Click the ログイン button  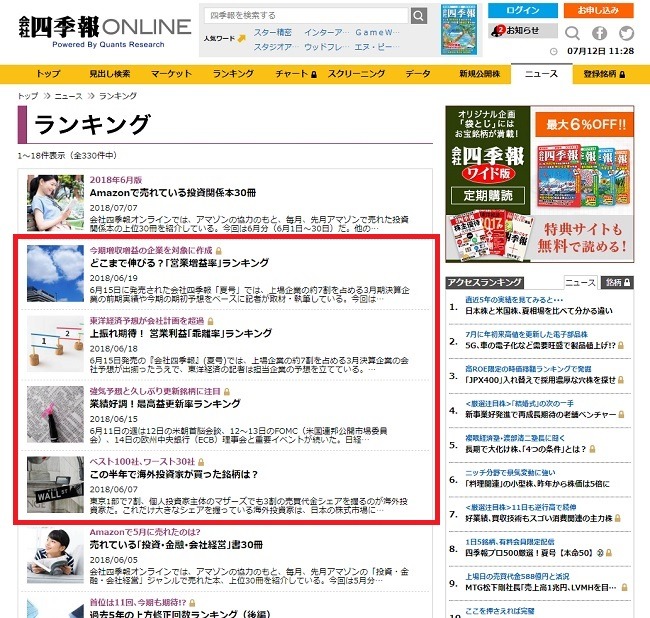pyautogui.click(x=522, y=10)
